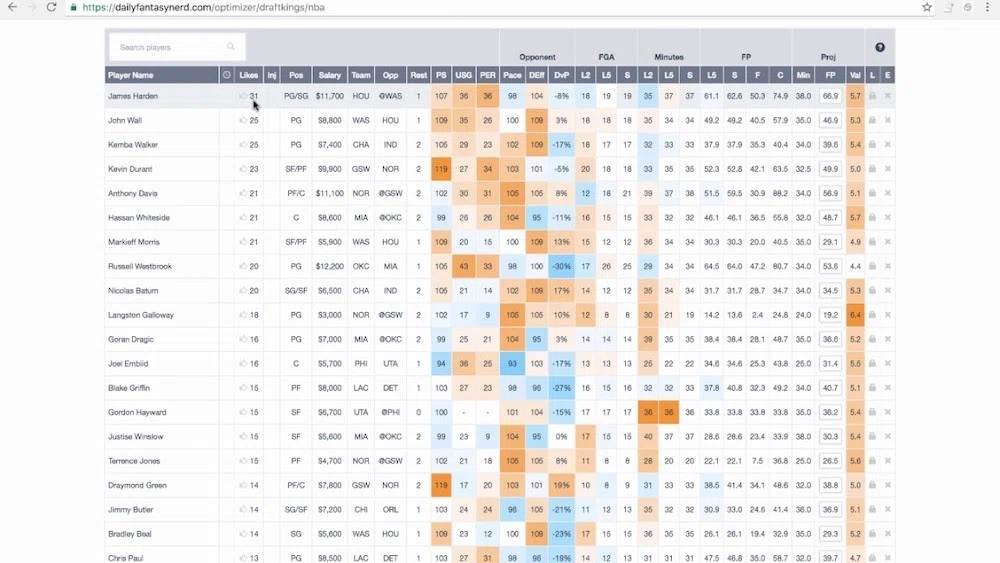Lock Kevin Durant with the lock icon

click(872, 169)
